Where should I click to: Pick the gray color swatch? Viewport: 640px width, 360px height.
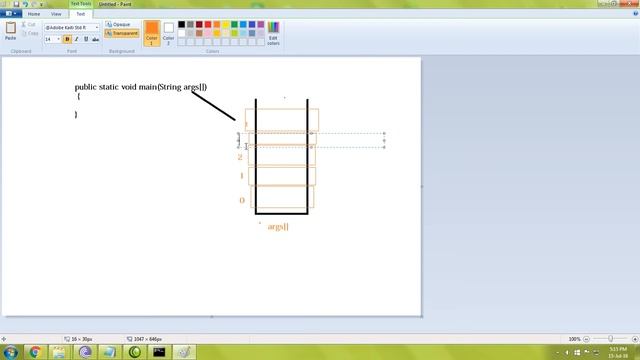coord(190,24)
